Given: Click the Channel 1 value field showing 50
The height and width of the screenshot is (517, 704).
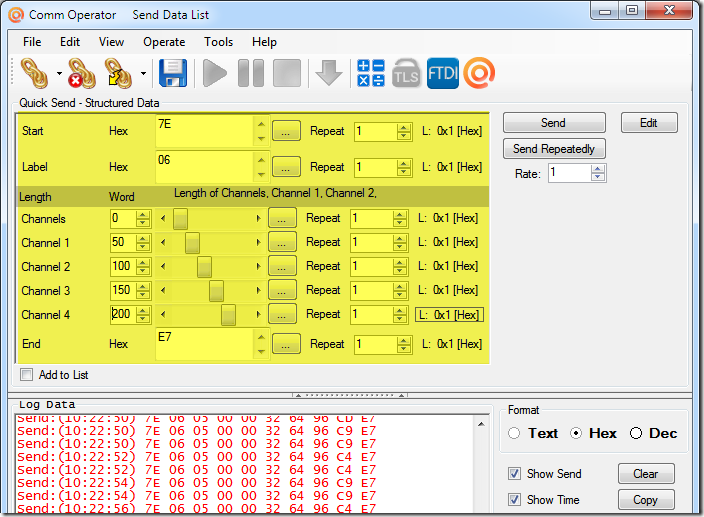Looking at the screenshot, I should [x=123, y=242].
